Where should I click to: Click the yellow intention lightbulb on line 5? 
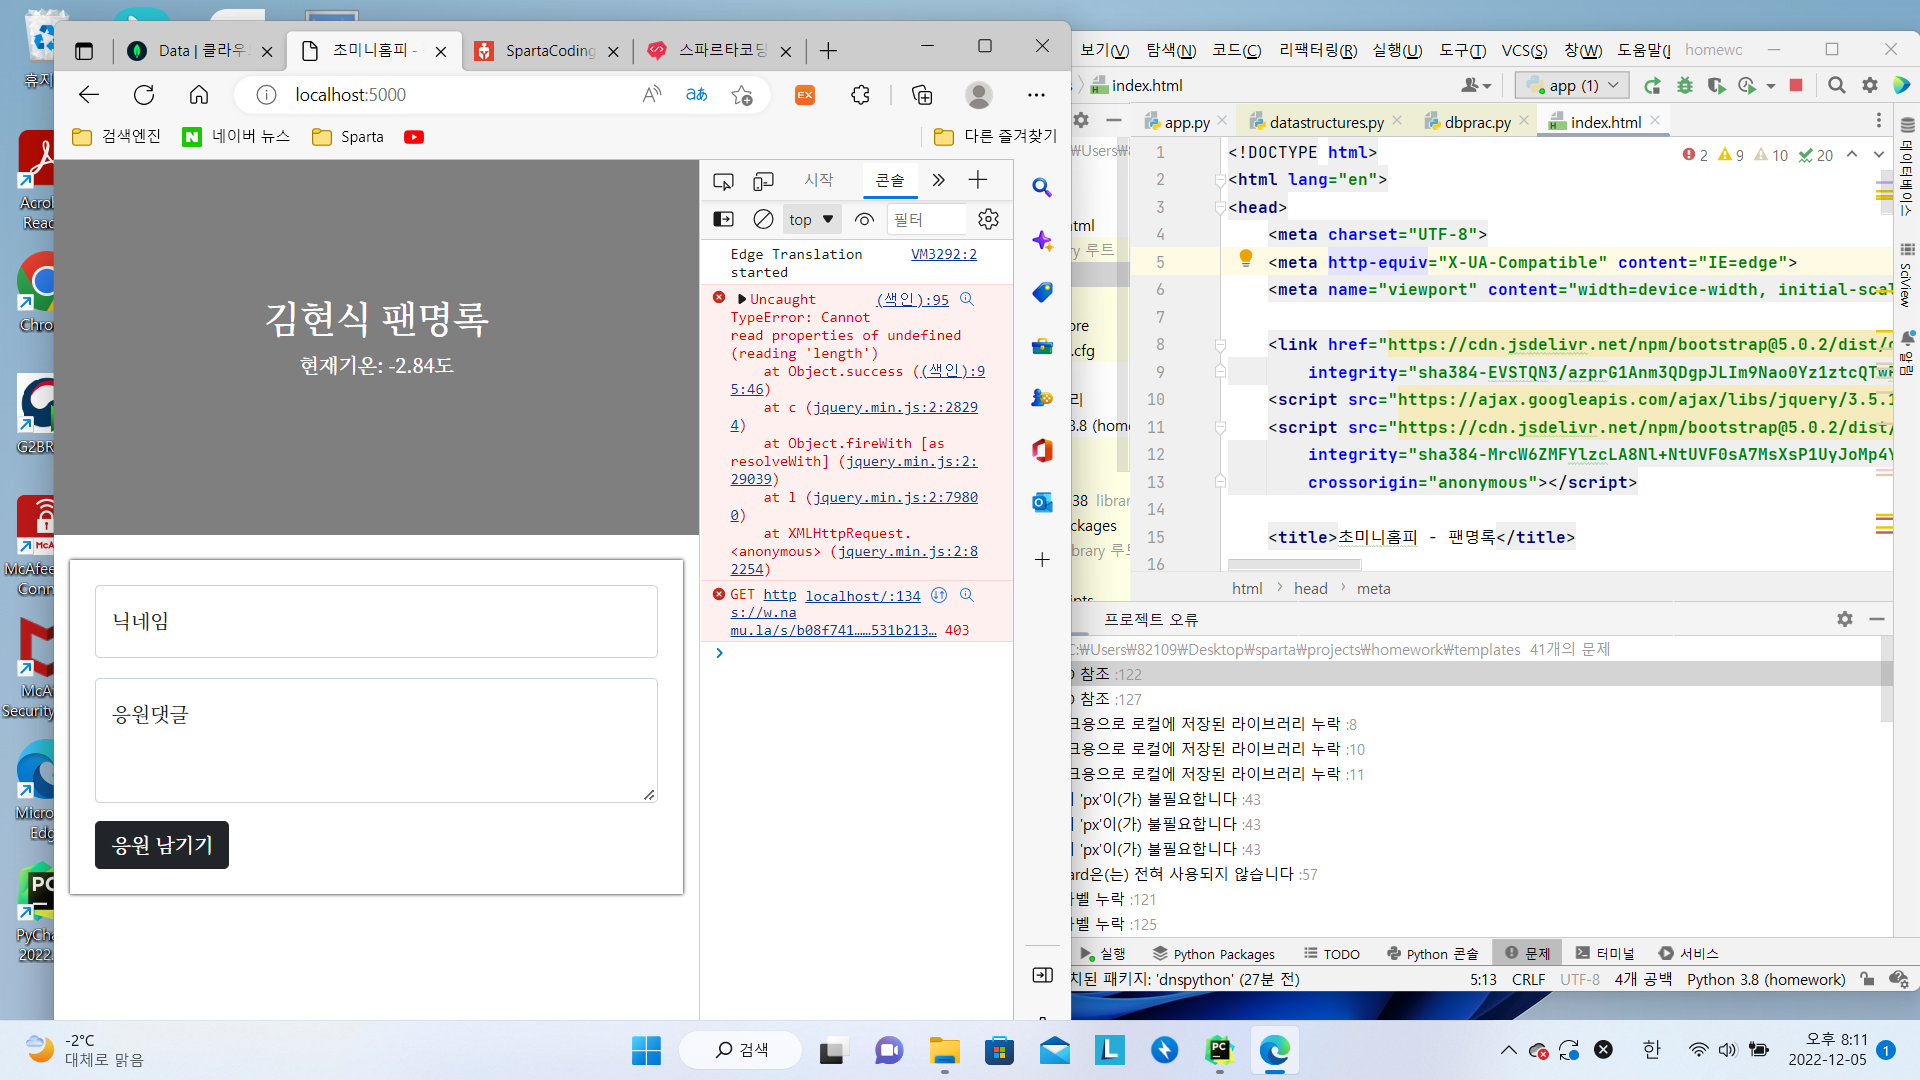pyautogui.click(x=1246, y=259)
